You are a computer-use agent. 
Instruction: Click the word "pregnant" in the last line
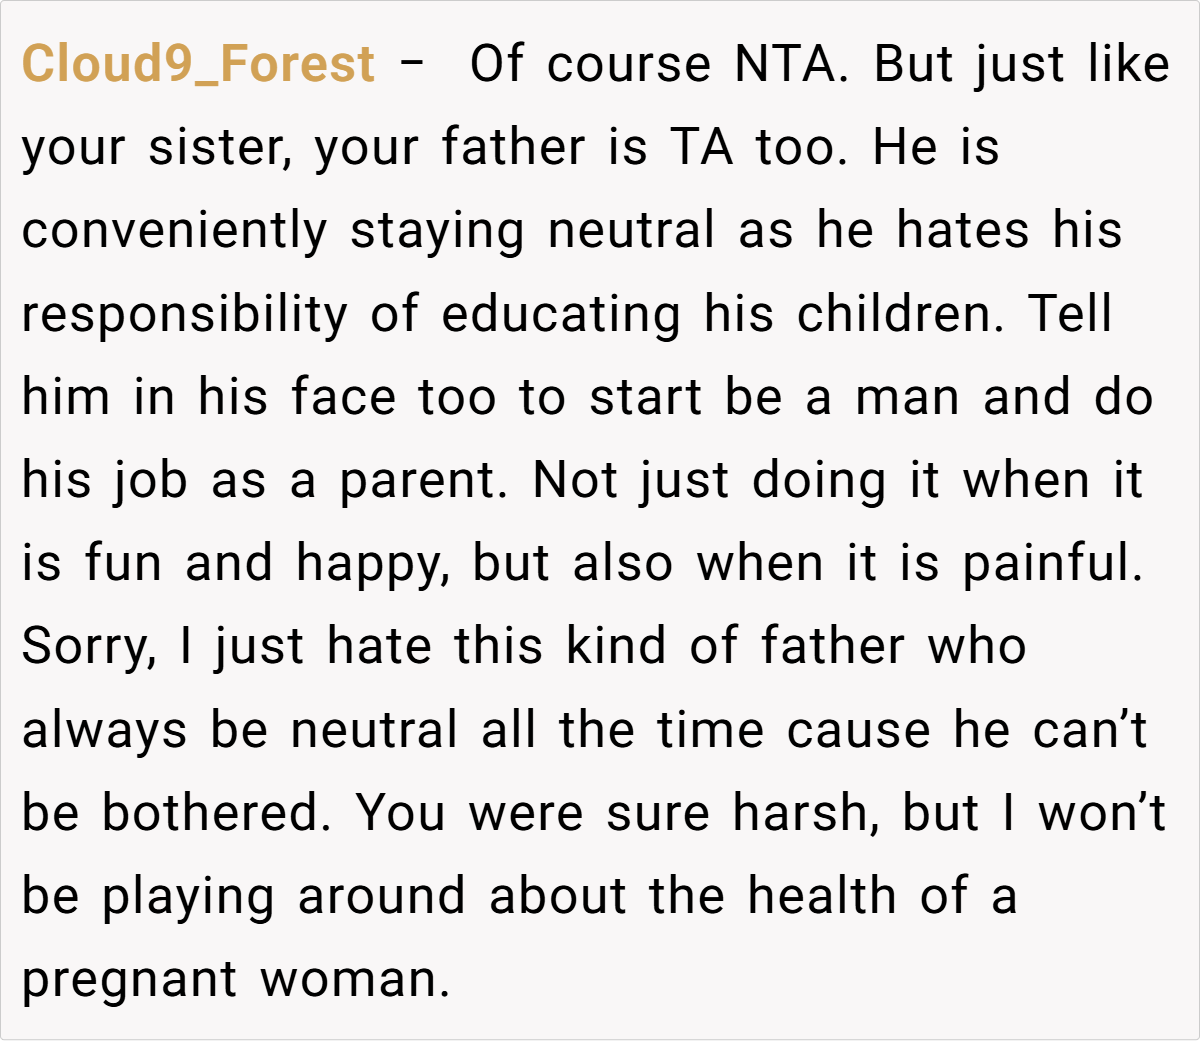click(x=129, y=980)
